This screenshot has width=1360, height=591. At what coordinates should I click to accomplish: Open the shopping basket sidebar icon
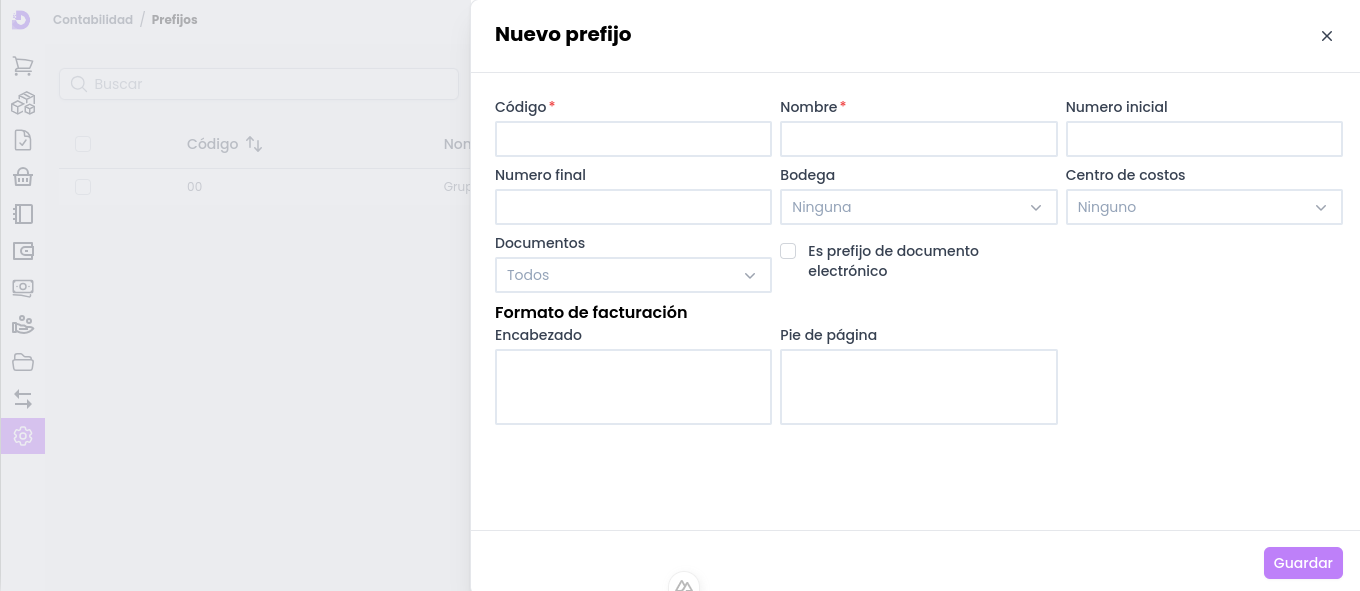pos(23,178)
